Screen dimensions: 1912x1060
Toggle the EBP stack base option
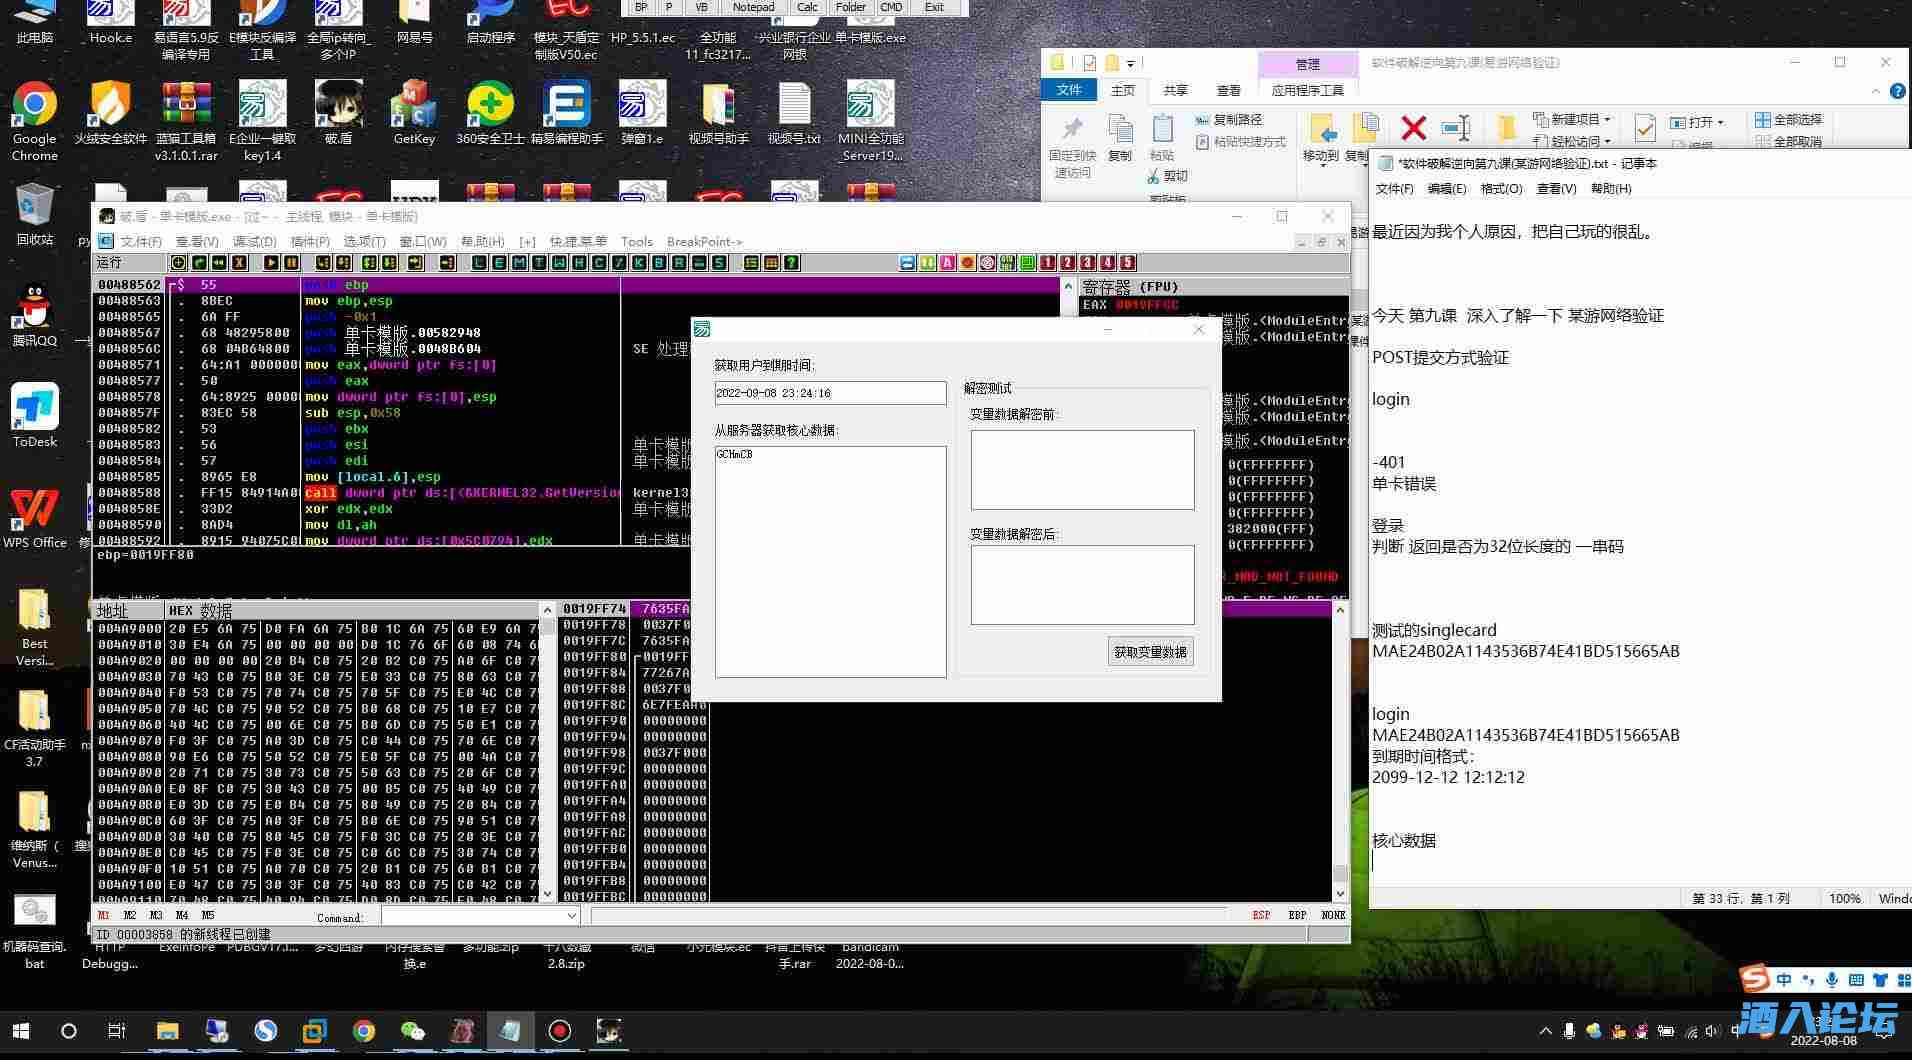[1297, 915]
